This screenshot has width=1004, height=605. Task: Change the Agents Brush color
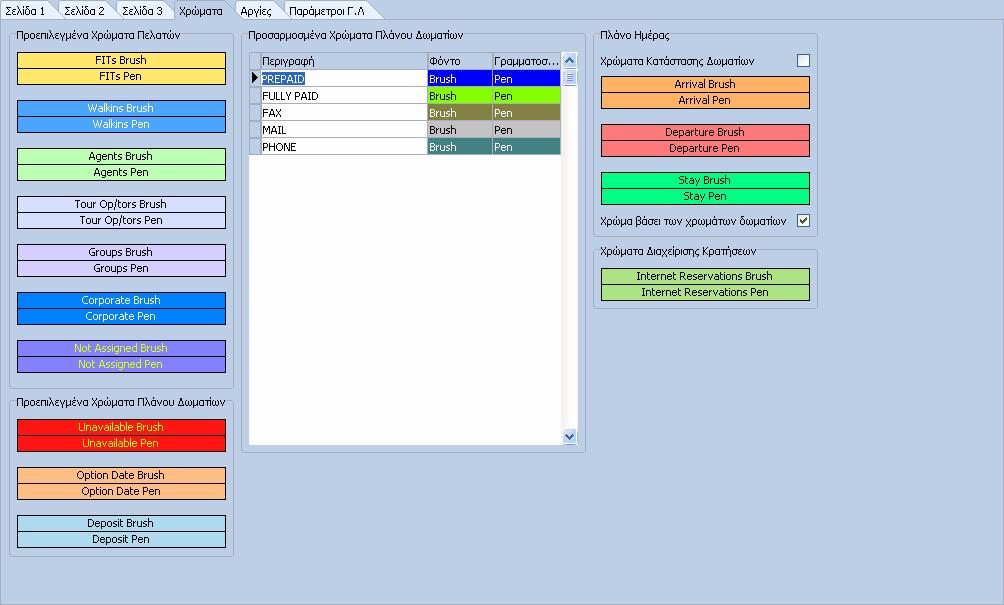click(121, 156)
